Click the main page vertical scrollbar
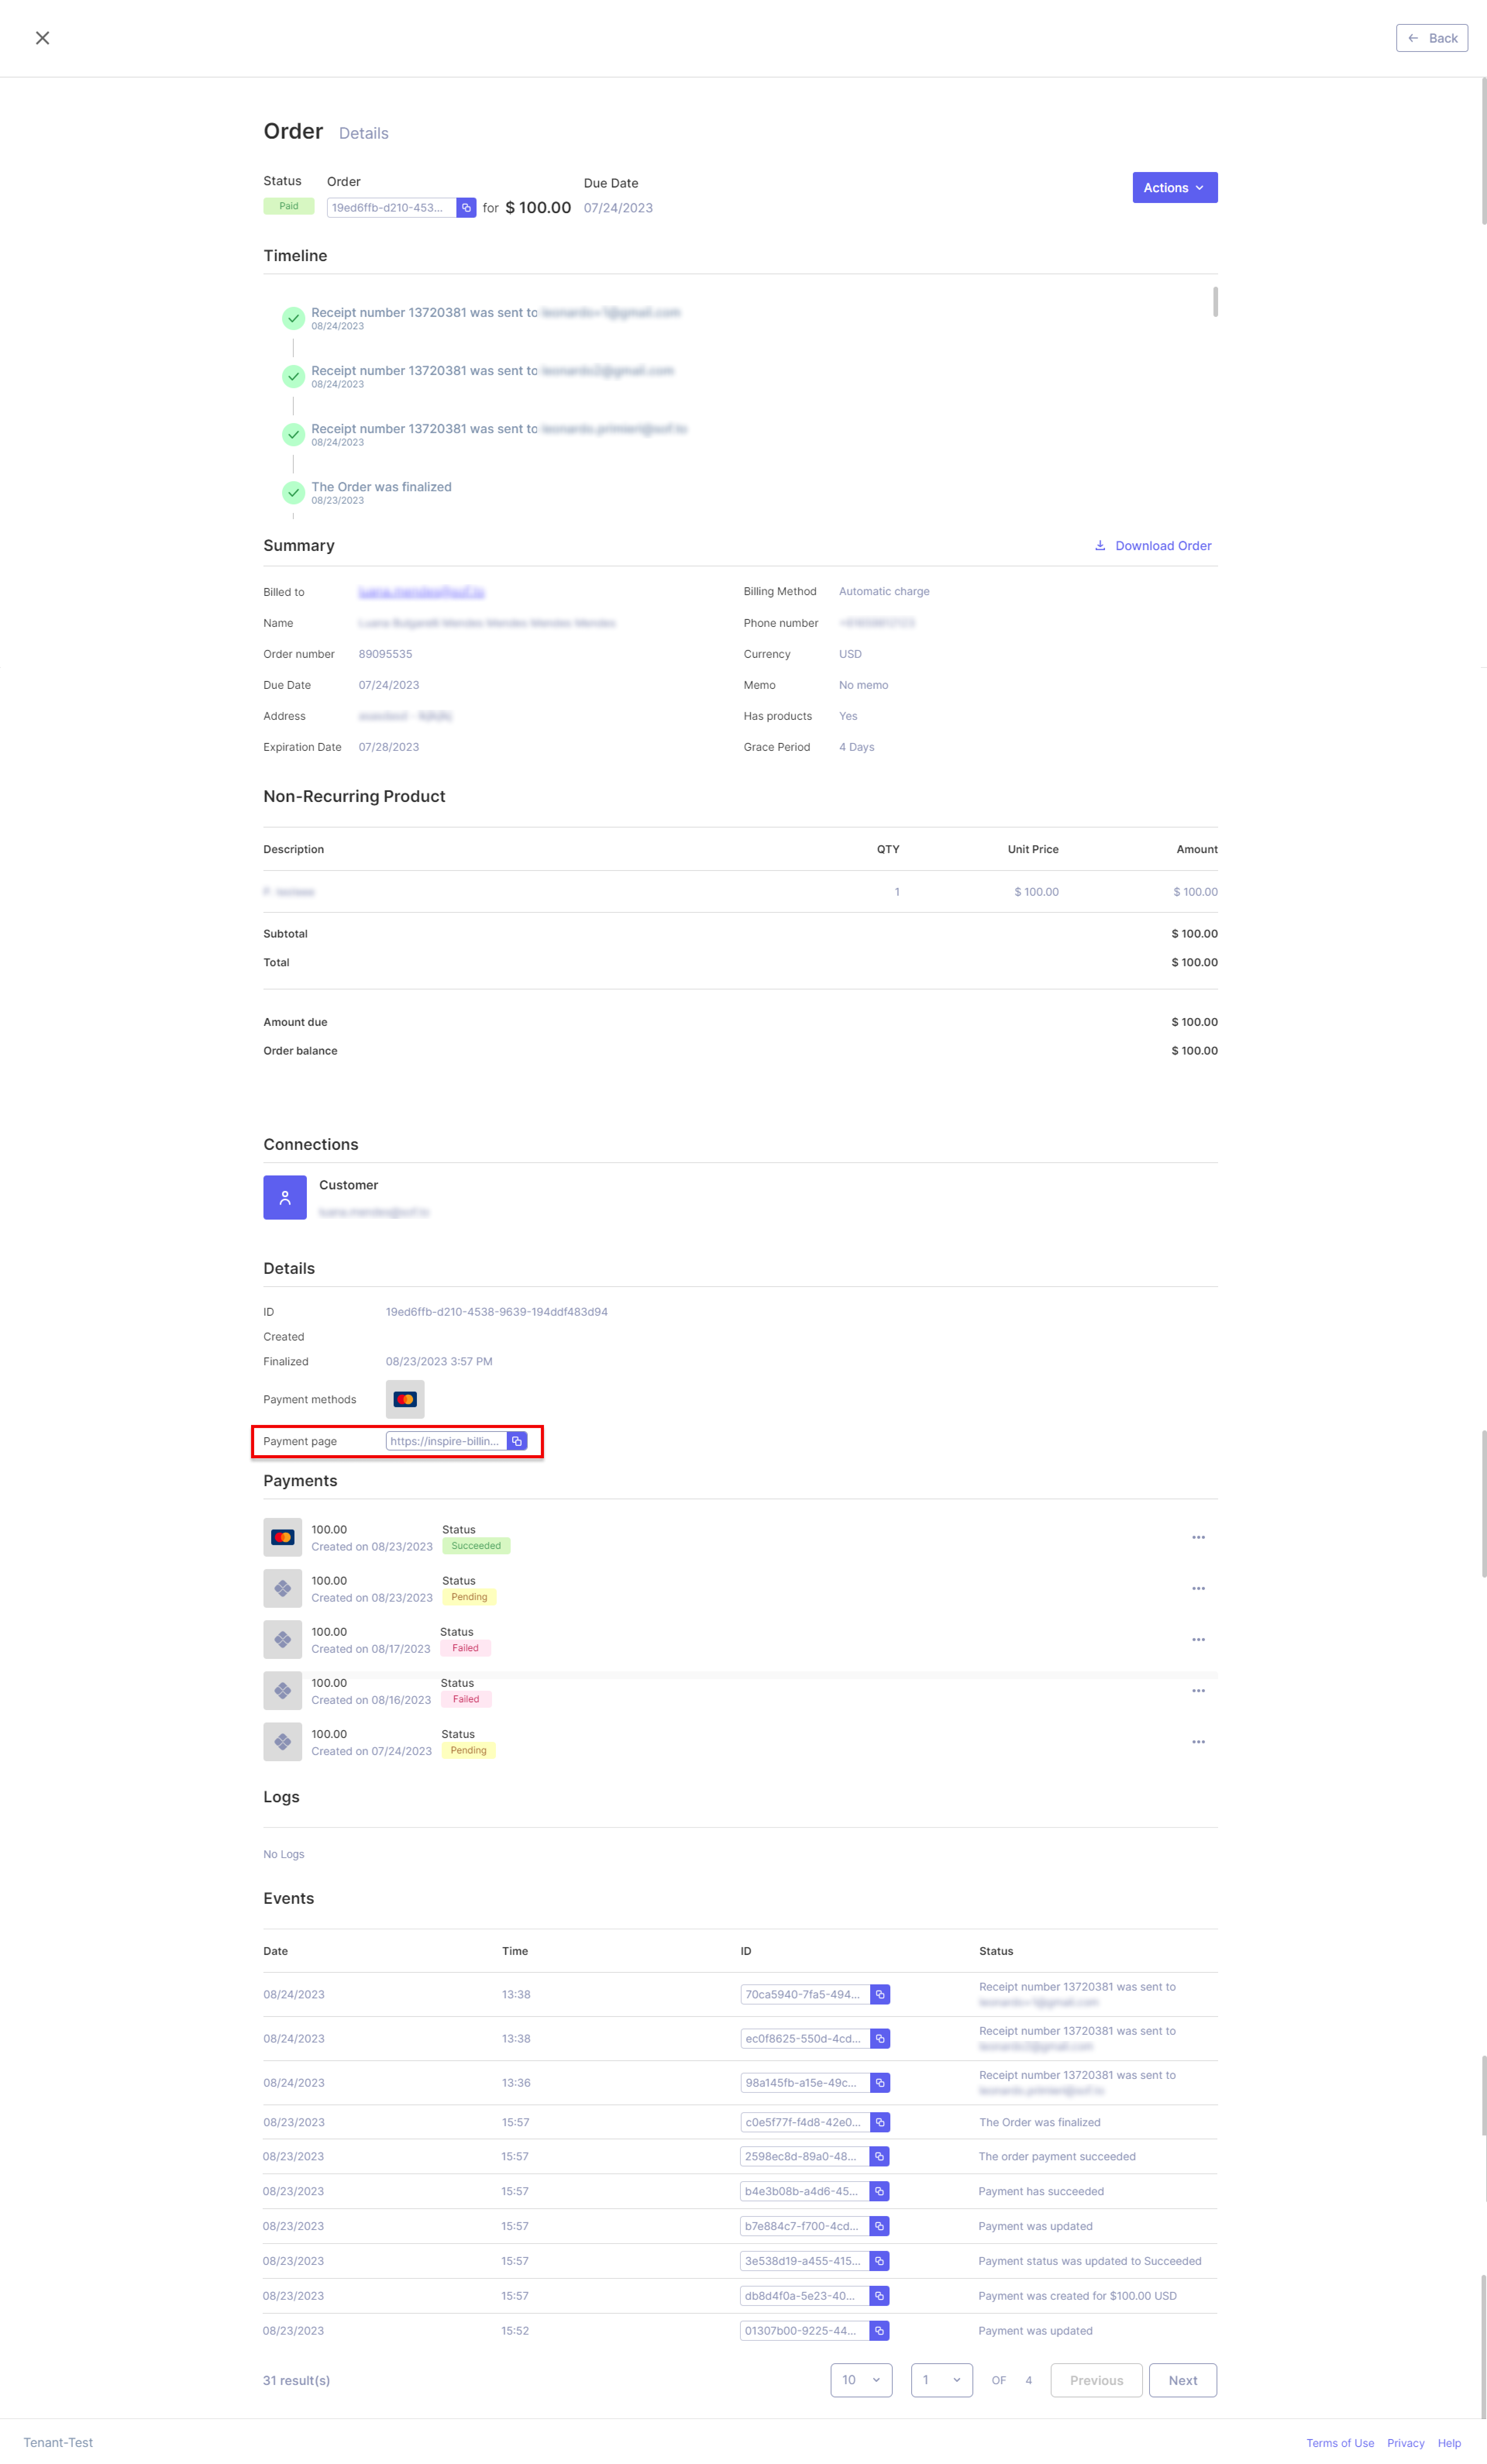The image size is (1487, 2464). pyautogui.click(x=1483, y=151)
